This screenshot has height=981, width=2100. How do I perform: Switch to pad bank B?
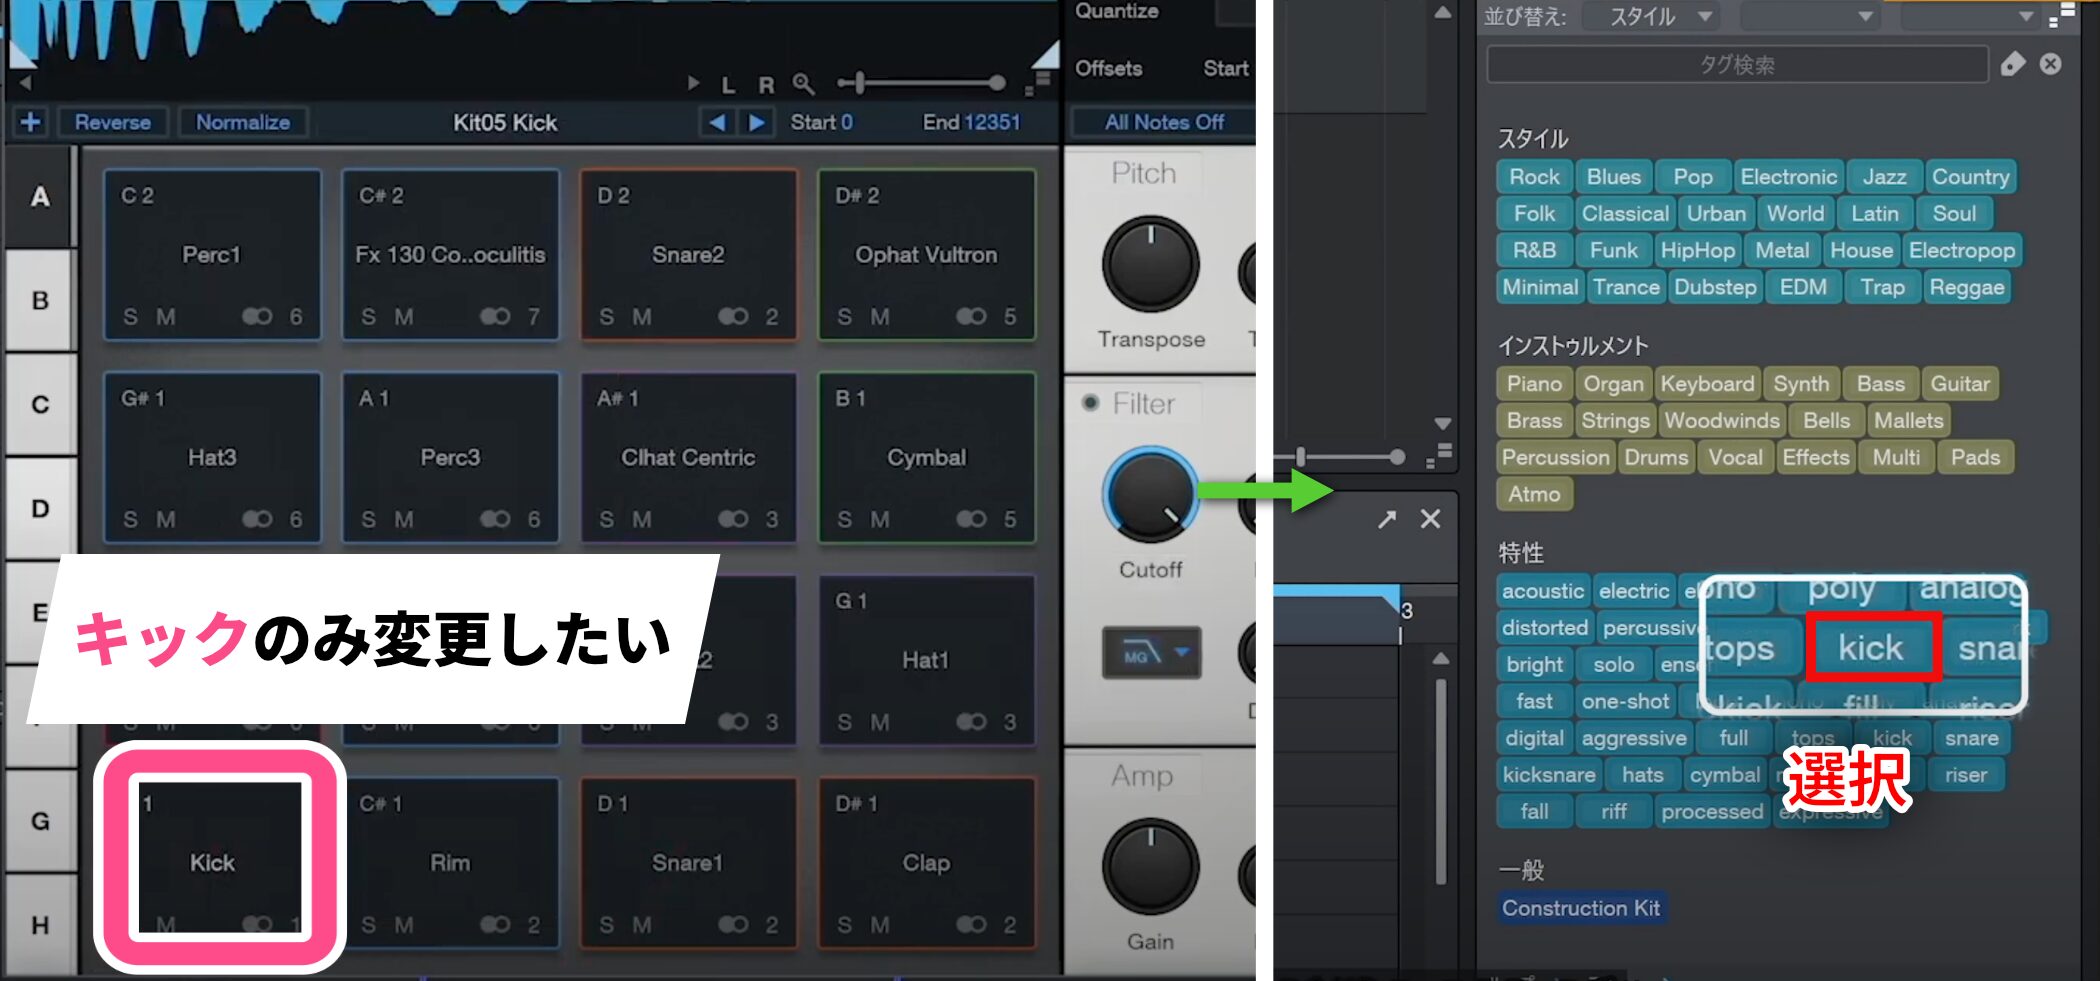pos(40,300)
